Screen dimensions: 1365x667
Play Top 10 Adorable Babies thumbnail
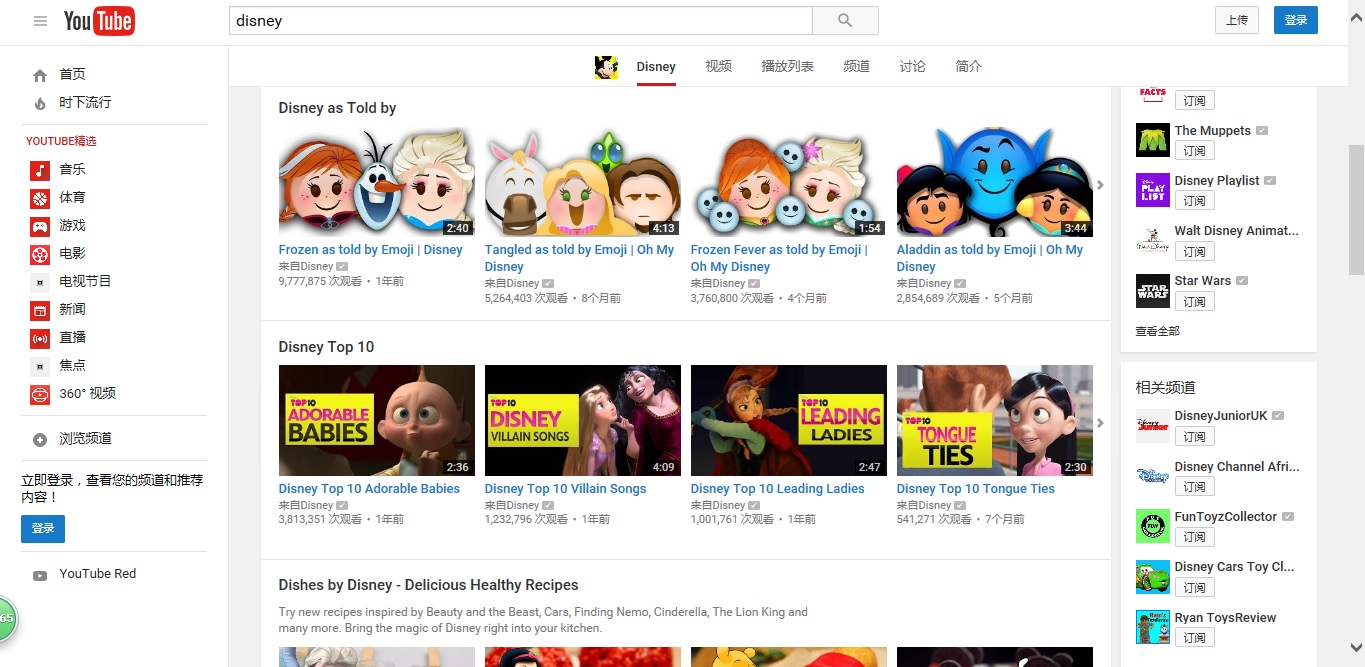pyautogui.click(x=376, y=420)
